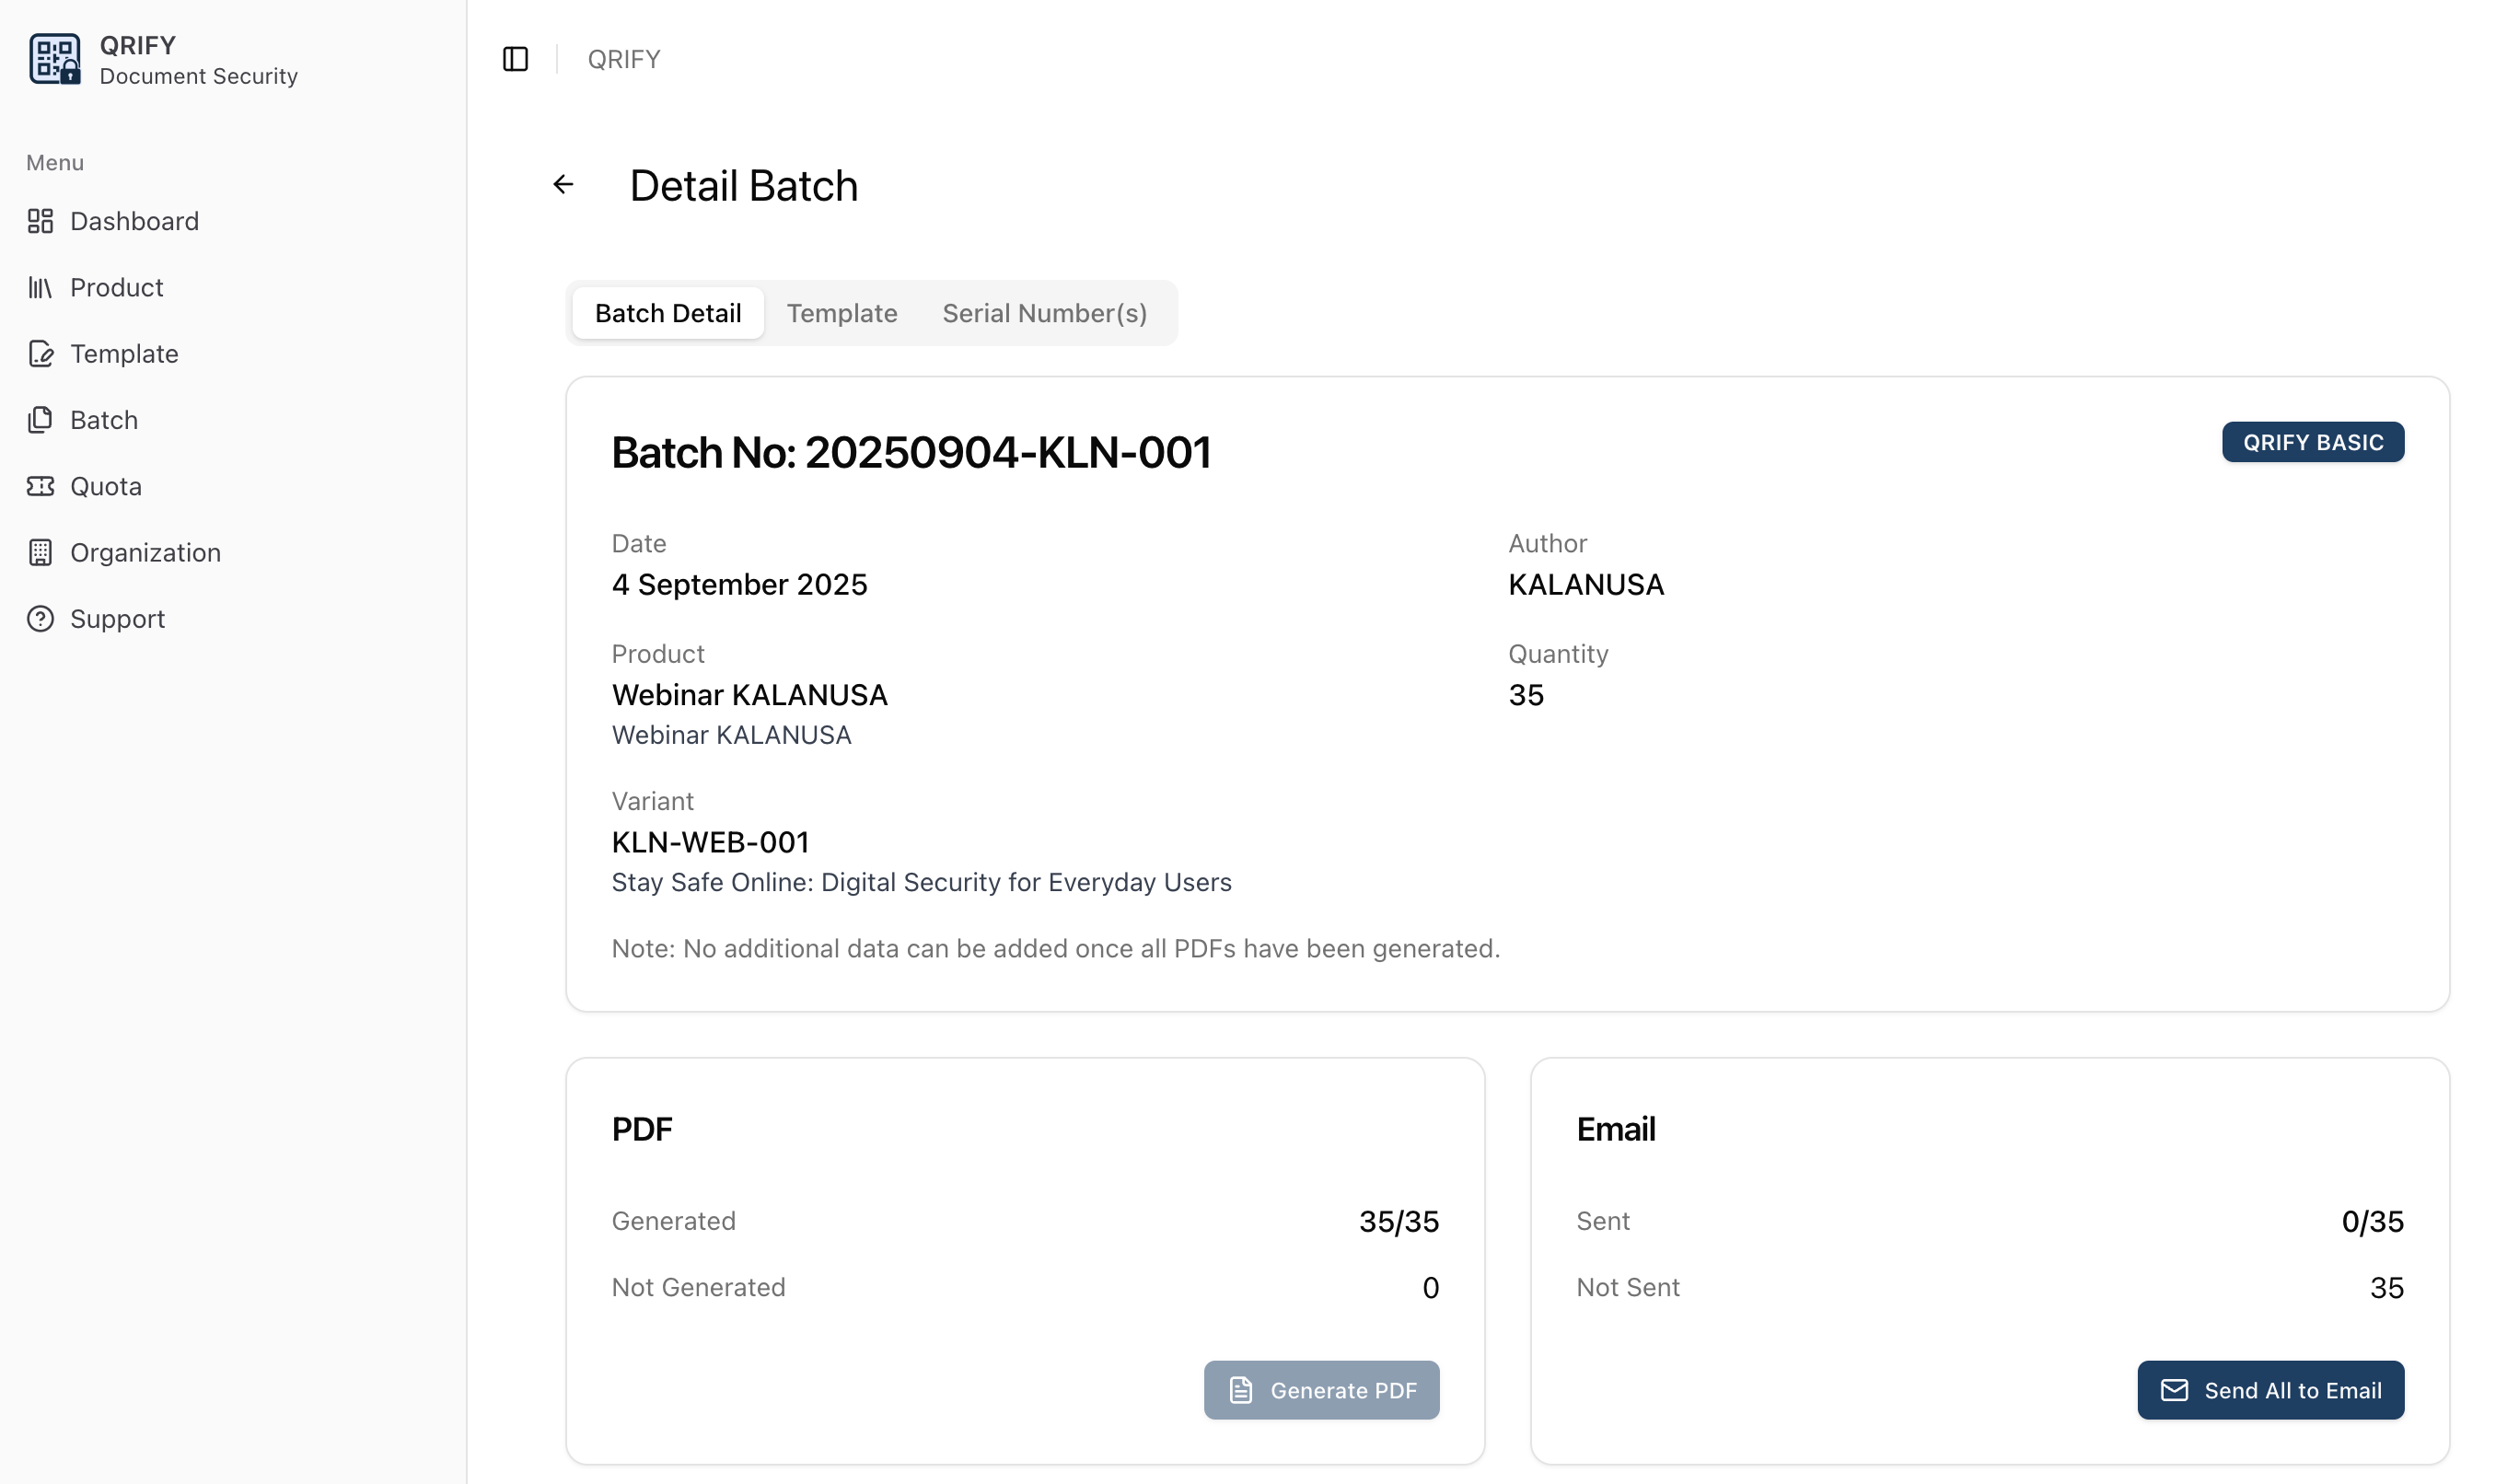Click the Generate PDF button

coord(1321,1390)
